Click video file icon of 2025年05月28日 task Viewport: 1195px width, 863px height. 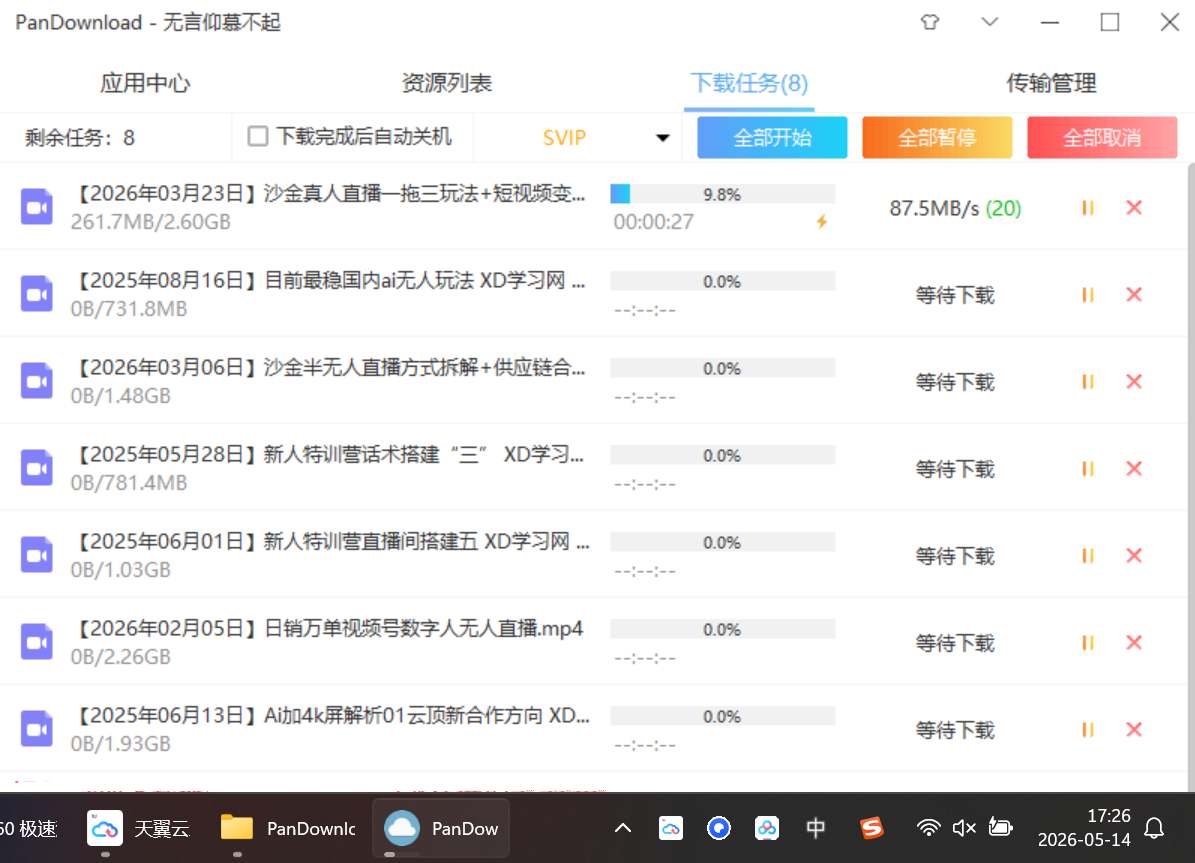pyautogui.click(x=37, y=468)
